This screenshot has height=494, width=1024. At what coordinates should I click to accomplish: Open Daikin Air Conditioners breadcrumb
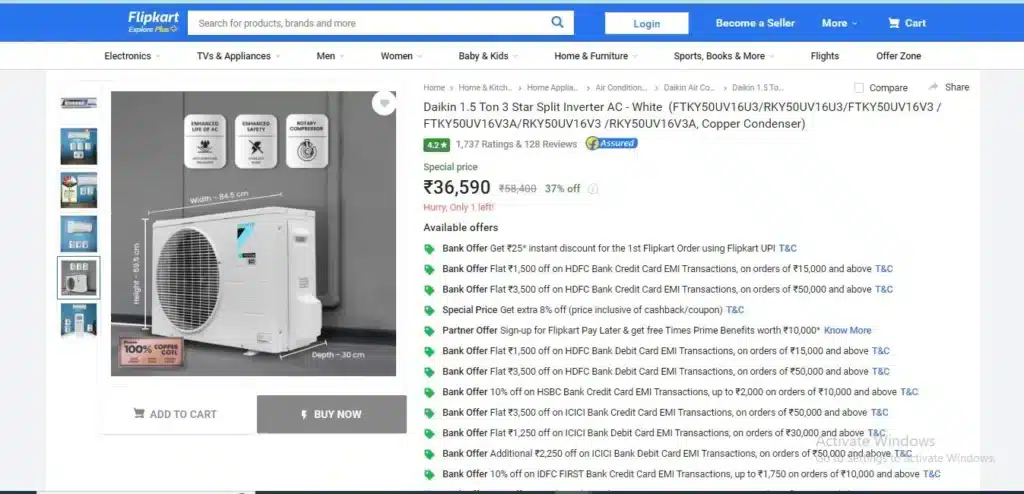[x=690, y=88]
